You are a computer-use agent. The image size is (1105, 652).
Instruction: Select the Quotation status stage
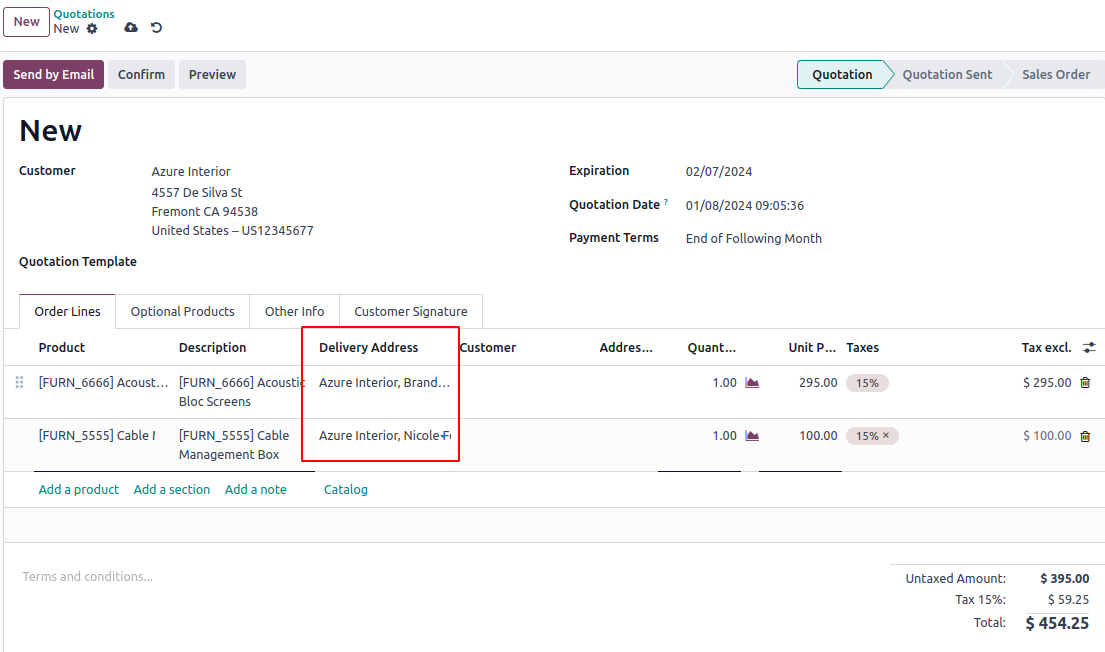click(842, 75)
